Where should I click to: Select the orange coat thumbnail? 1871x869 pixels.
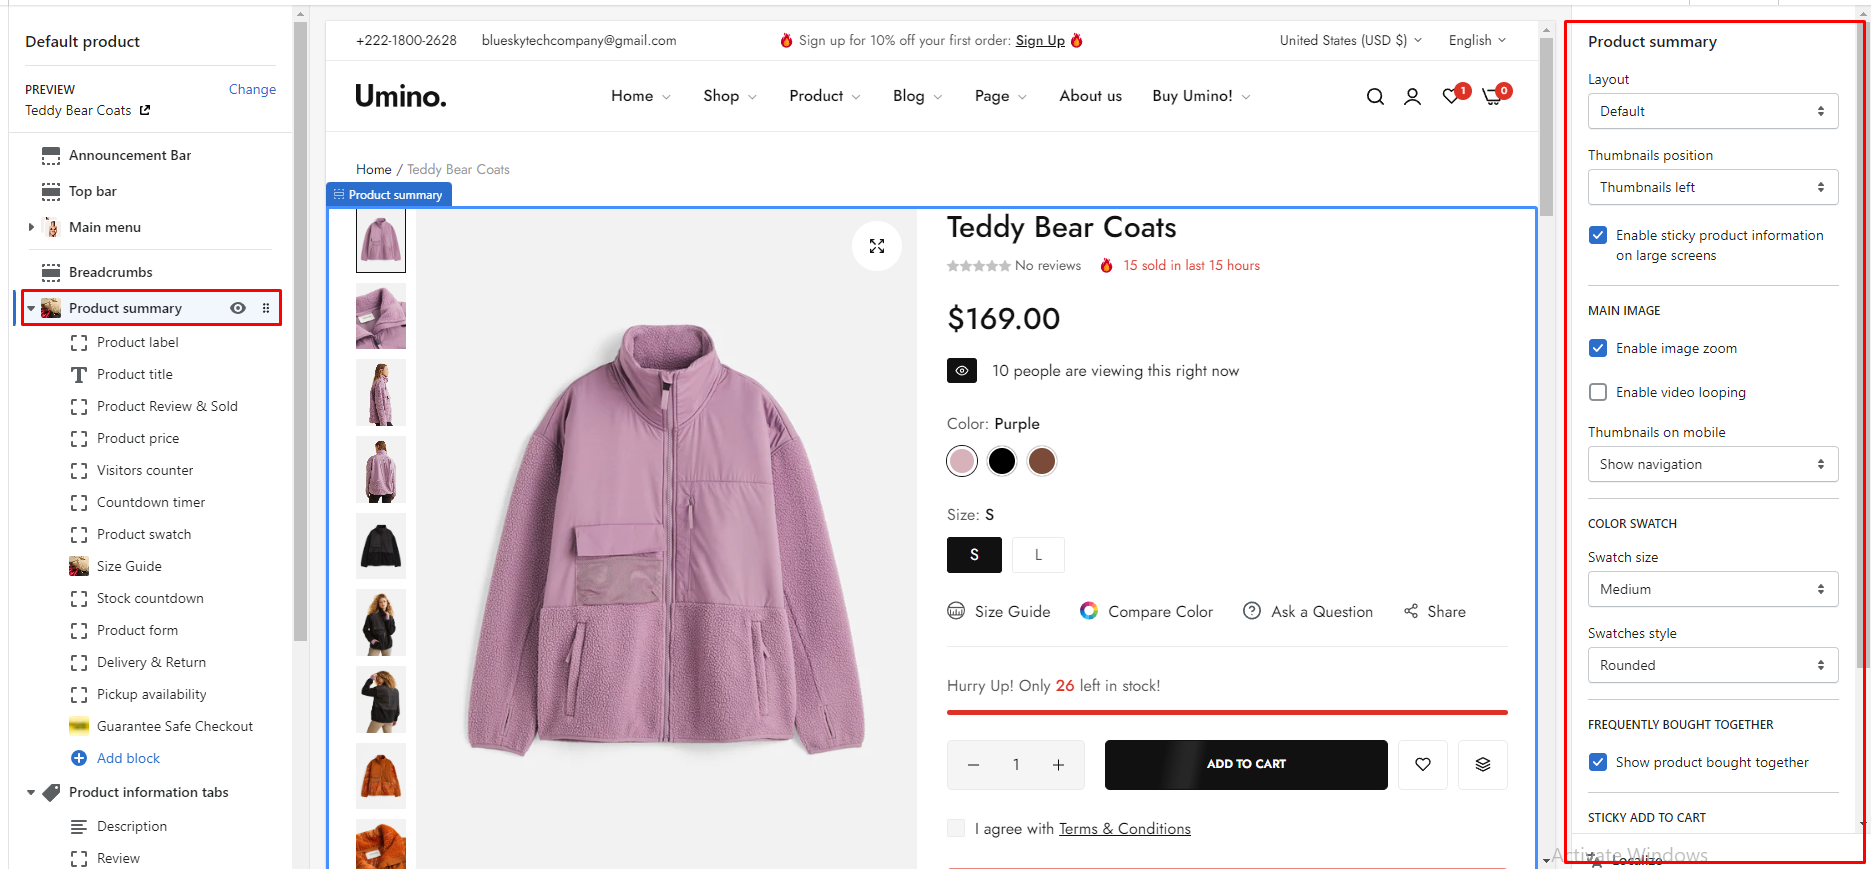click(381, 775)
